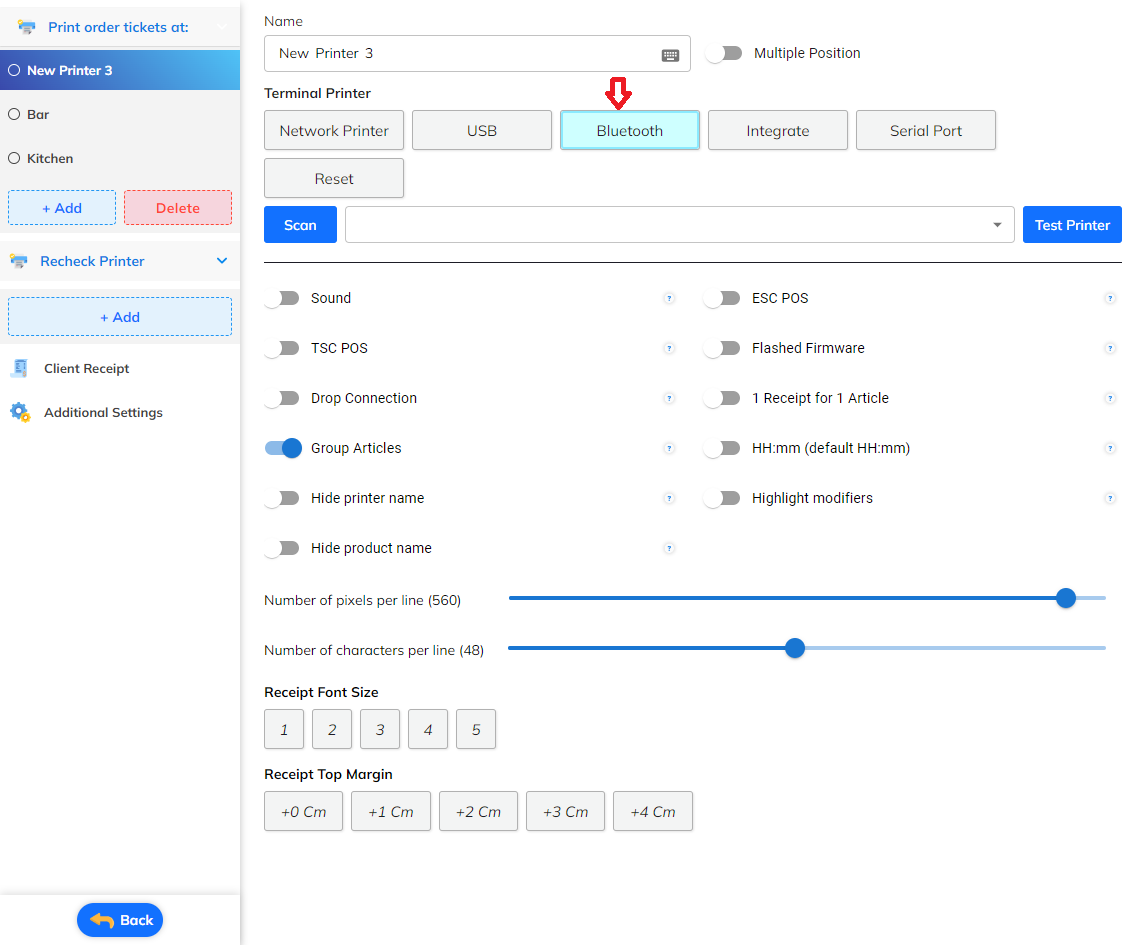Add a Recheck Printer
The image size is (1146, 945).
point(120,317)
